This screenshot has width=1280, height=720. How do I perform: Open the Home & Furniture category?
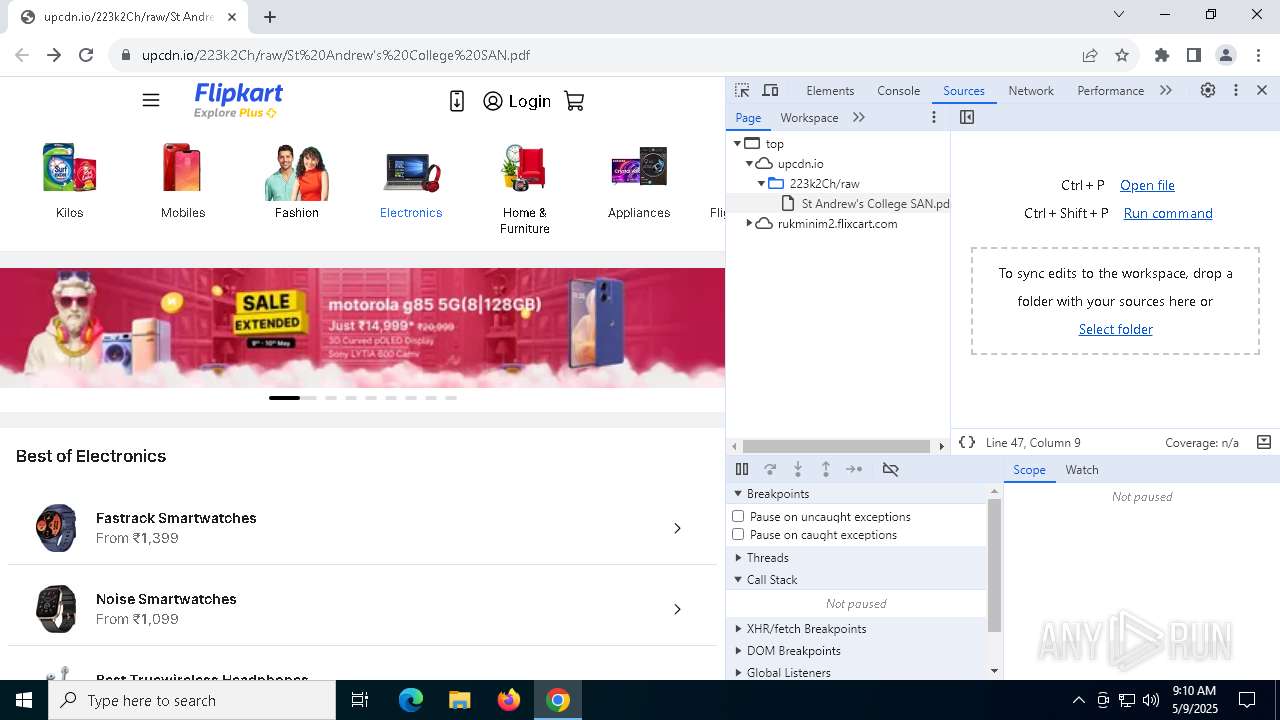point(525,189)
